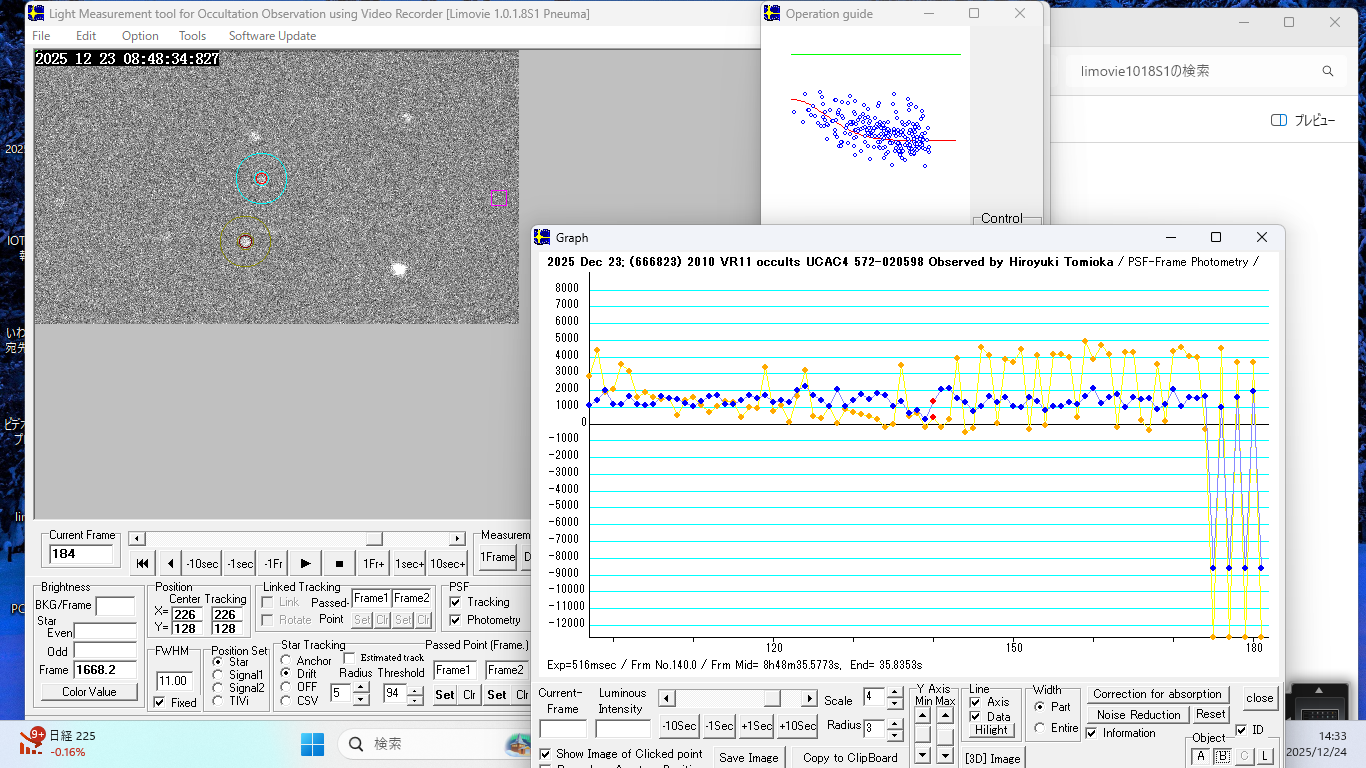Select object L button in Object group
This screenshot has height=768, width=1366.
coord(1265,756)
